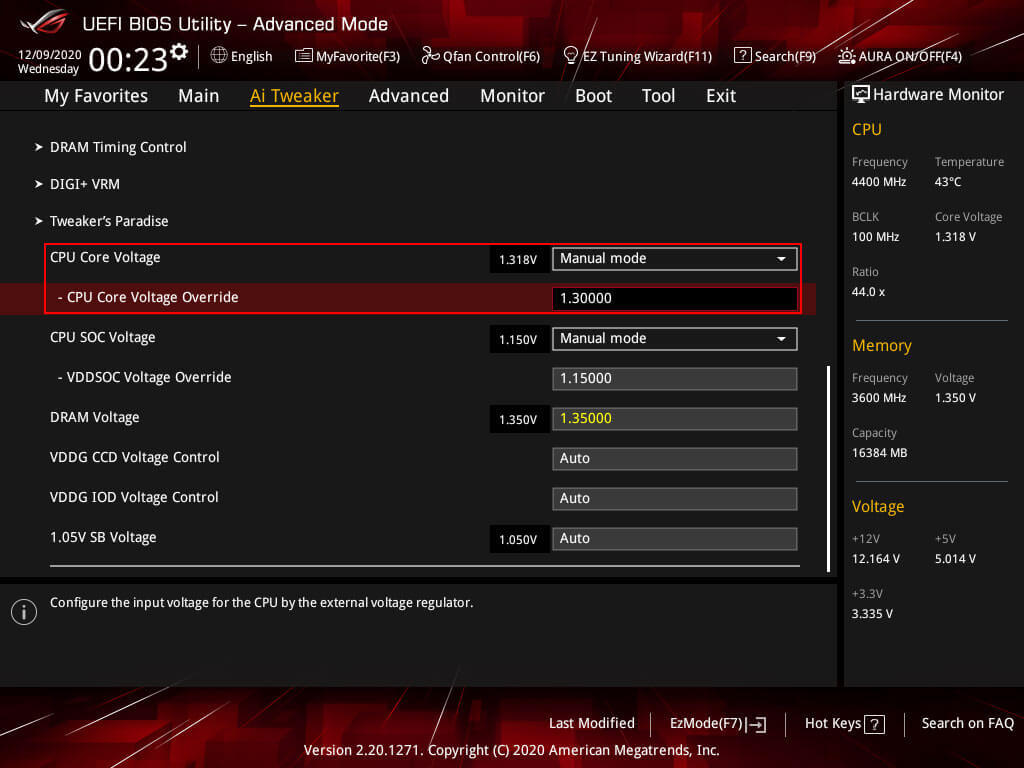Click the ROG logo
This screenshot has height=768, width=1024.
point(43,22)
